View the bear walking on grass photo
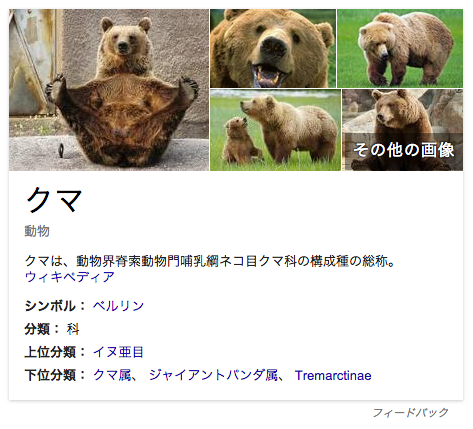The height and width of the screenshot is (429, 473). [x=400, y=48]
